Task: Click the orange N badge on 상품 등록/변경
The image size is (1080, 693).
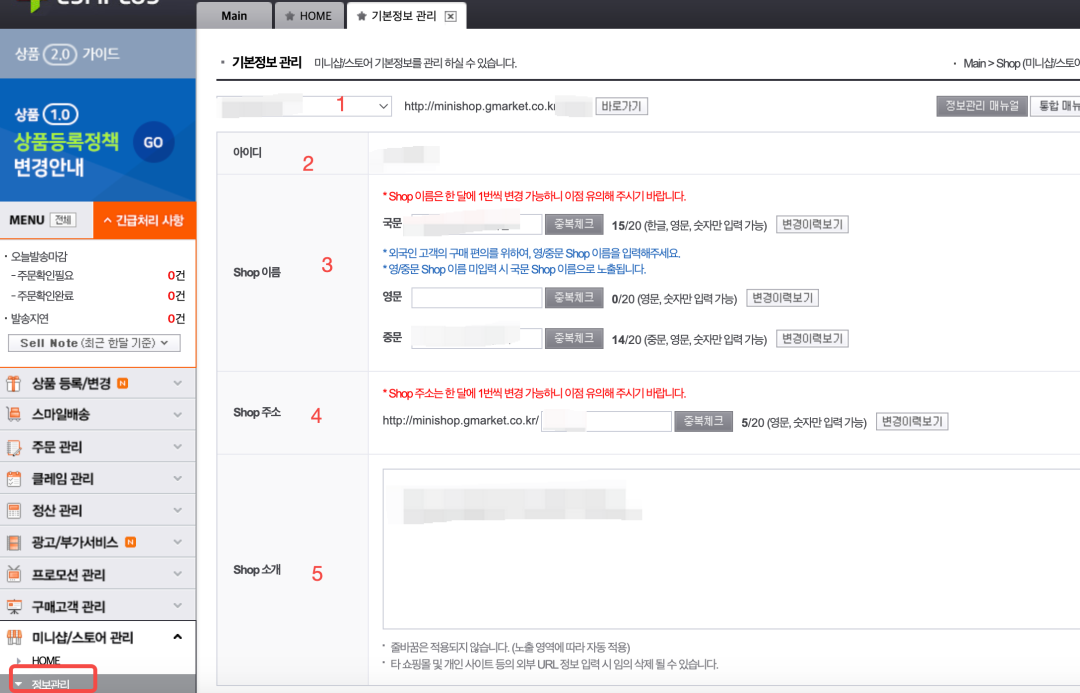Action: pyautogui.click(x=123, y=383)
